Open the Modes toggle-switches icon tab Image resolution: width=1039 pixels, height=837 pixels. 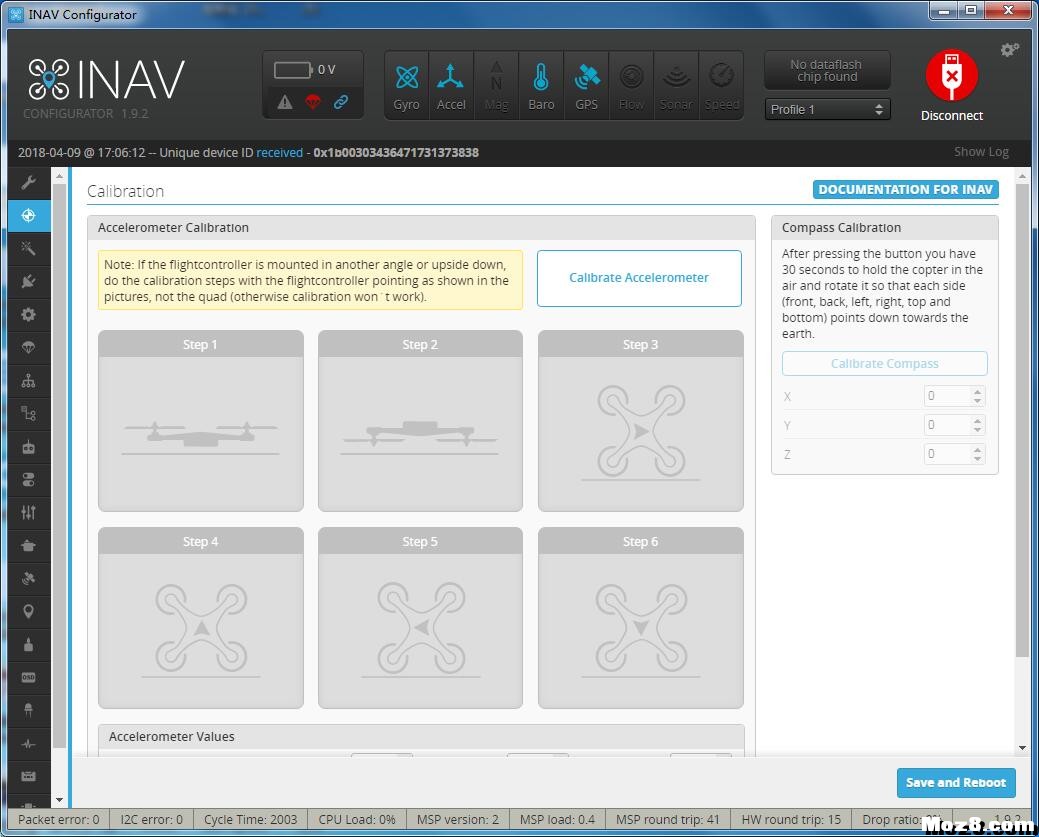pyautogui.click(x=28, y=480)
